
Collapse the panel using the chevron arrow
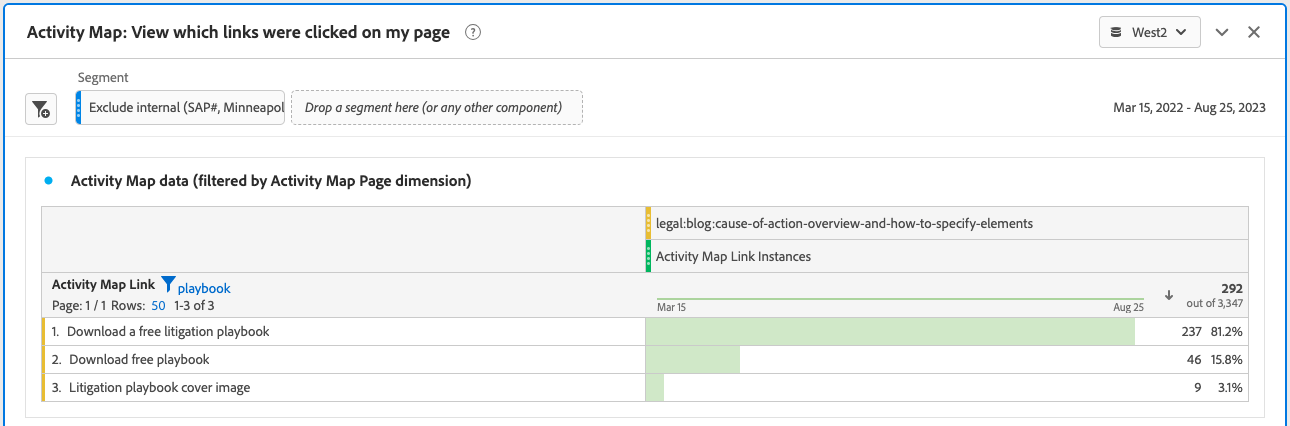1222,32
